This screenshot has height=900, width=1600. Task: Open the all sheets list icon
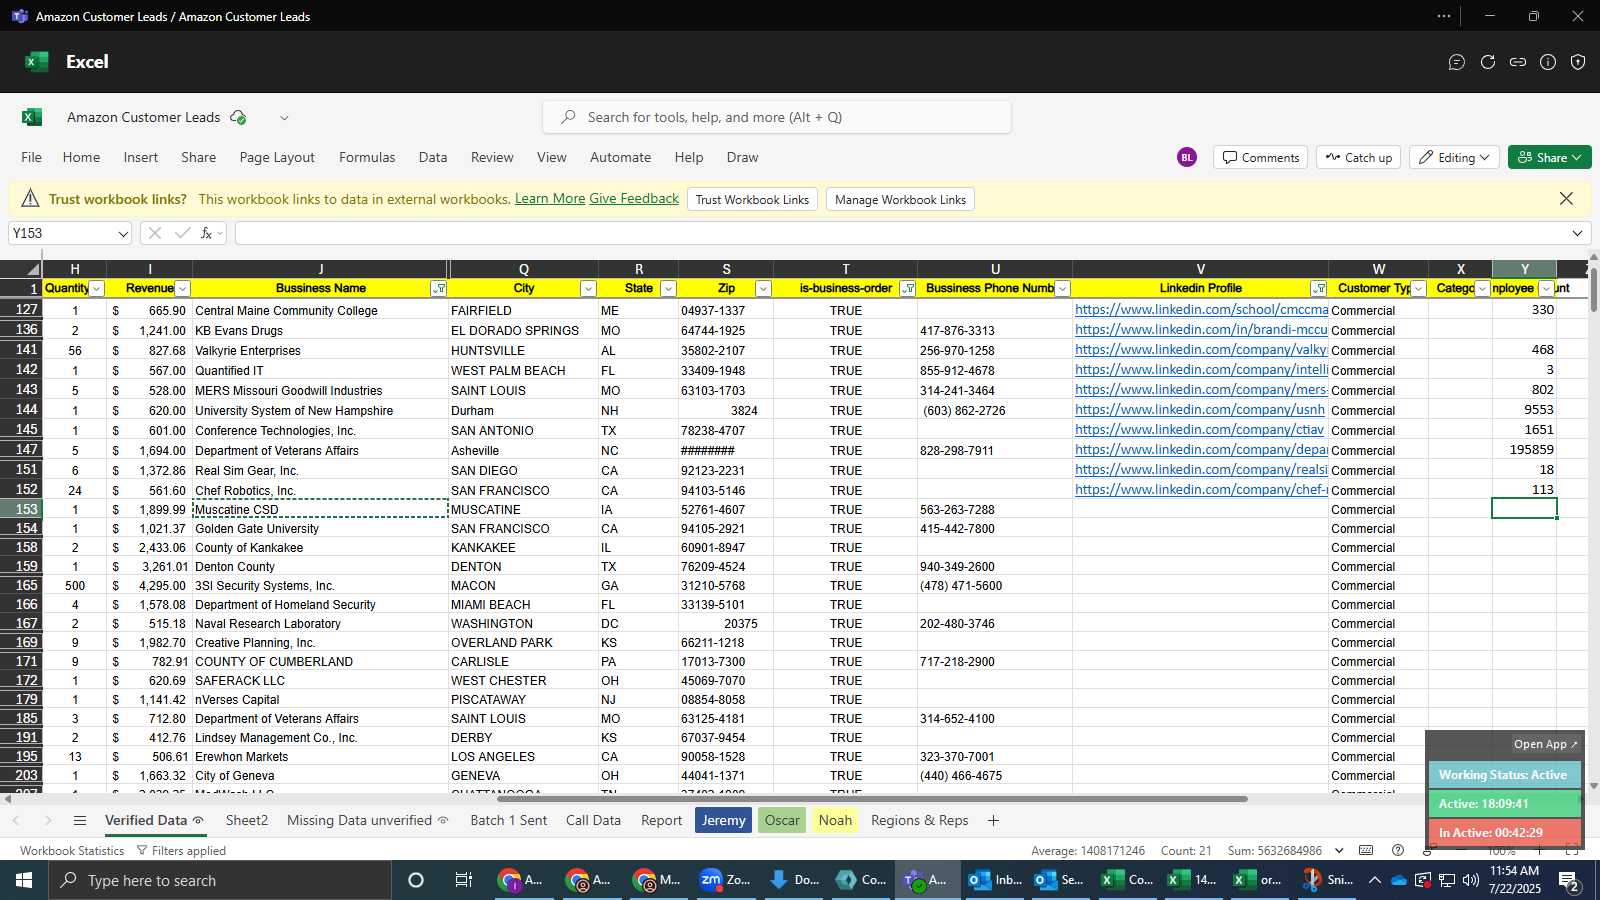pos(80,821)
